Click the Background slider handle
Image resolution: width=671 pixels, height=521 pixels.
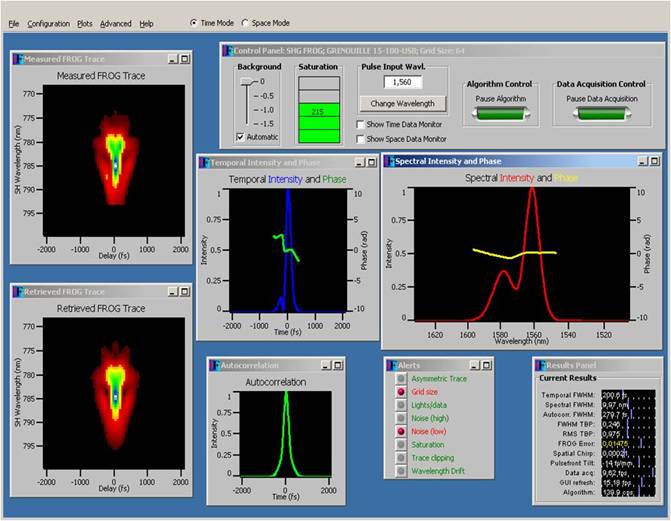(247, 81)
